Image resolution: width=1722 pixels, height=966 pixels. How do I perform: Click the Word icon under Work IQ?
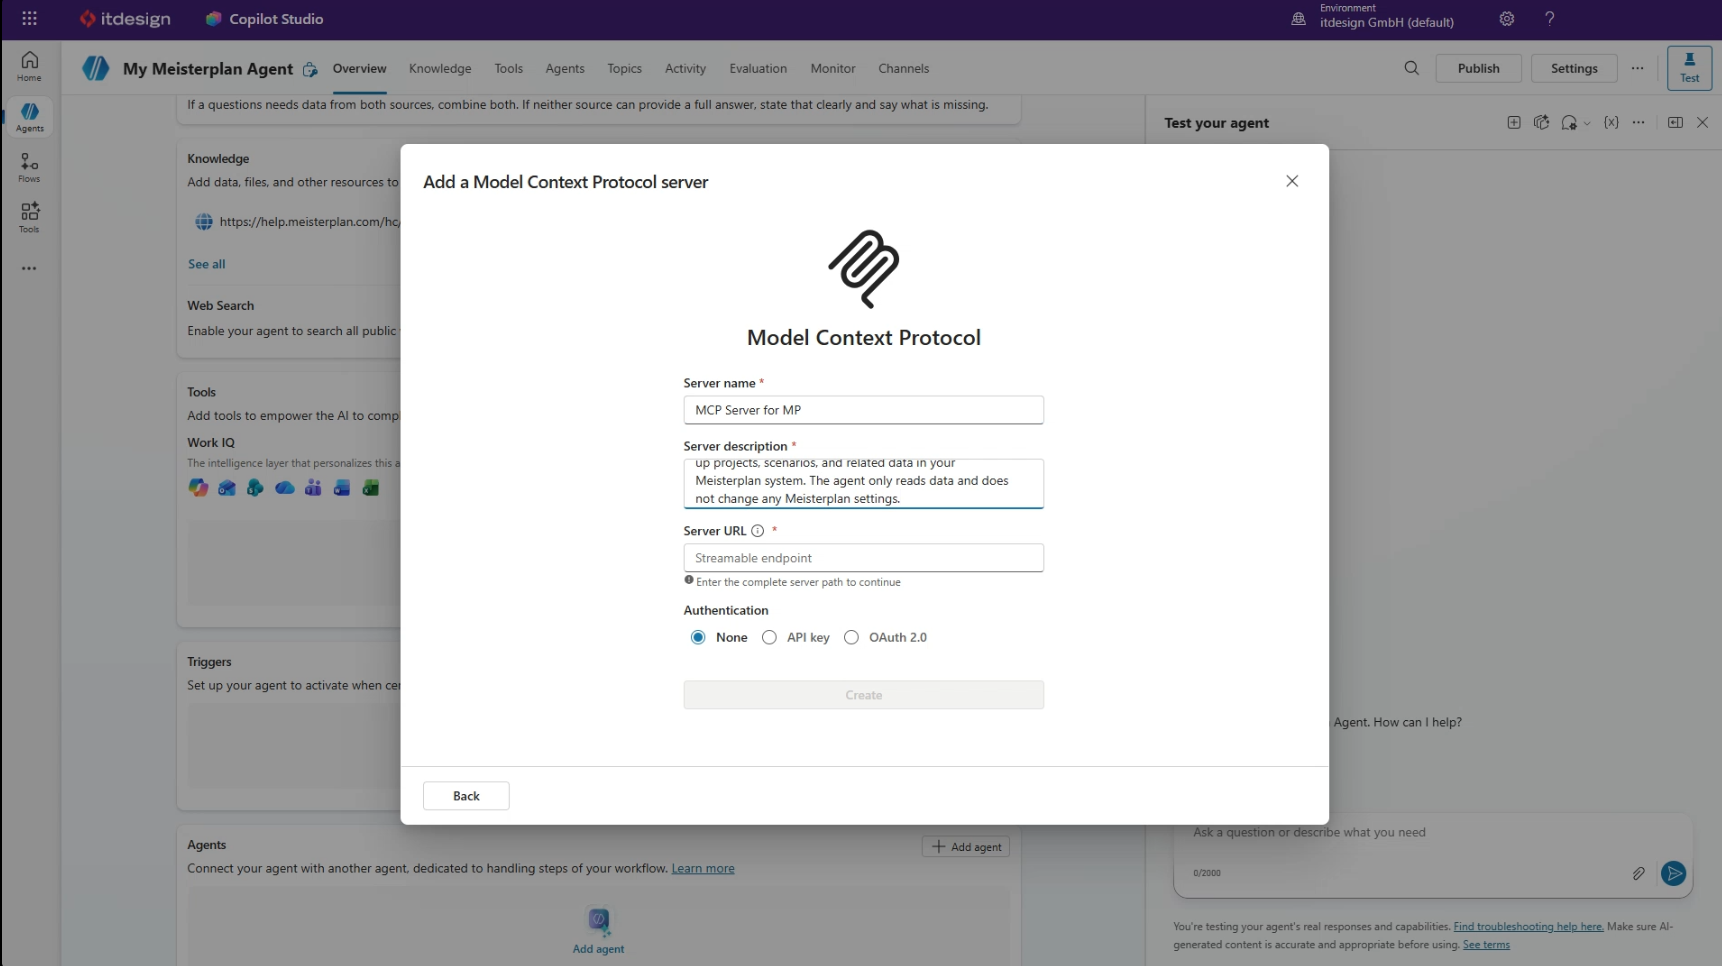[342, 488]
